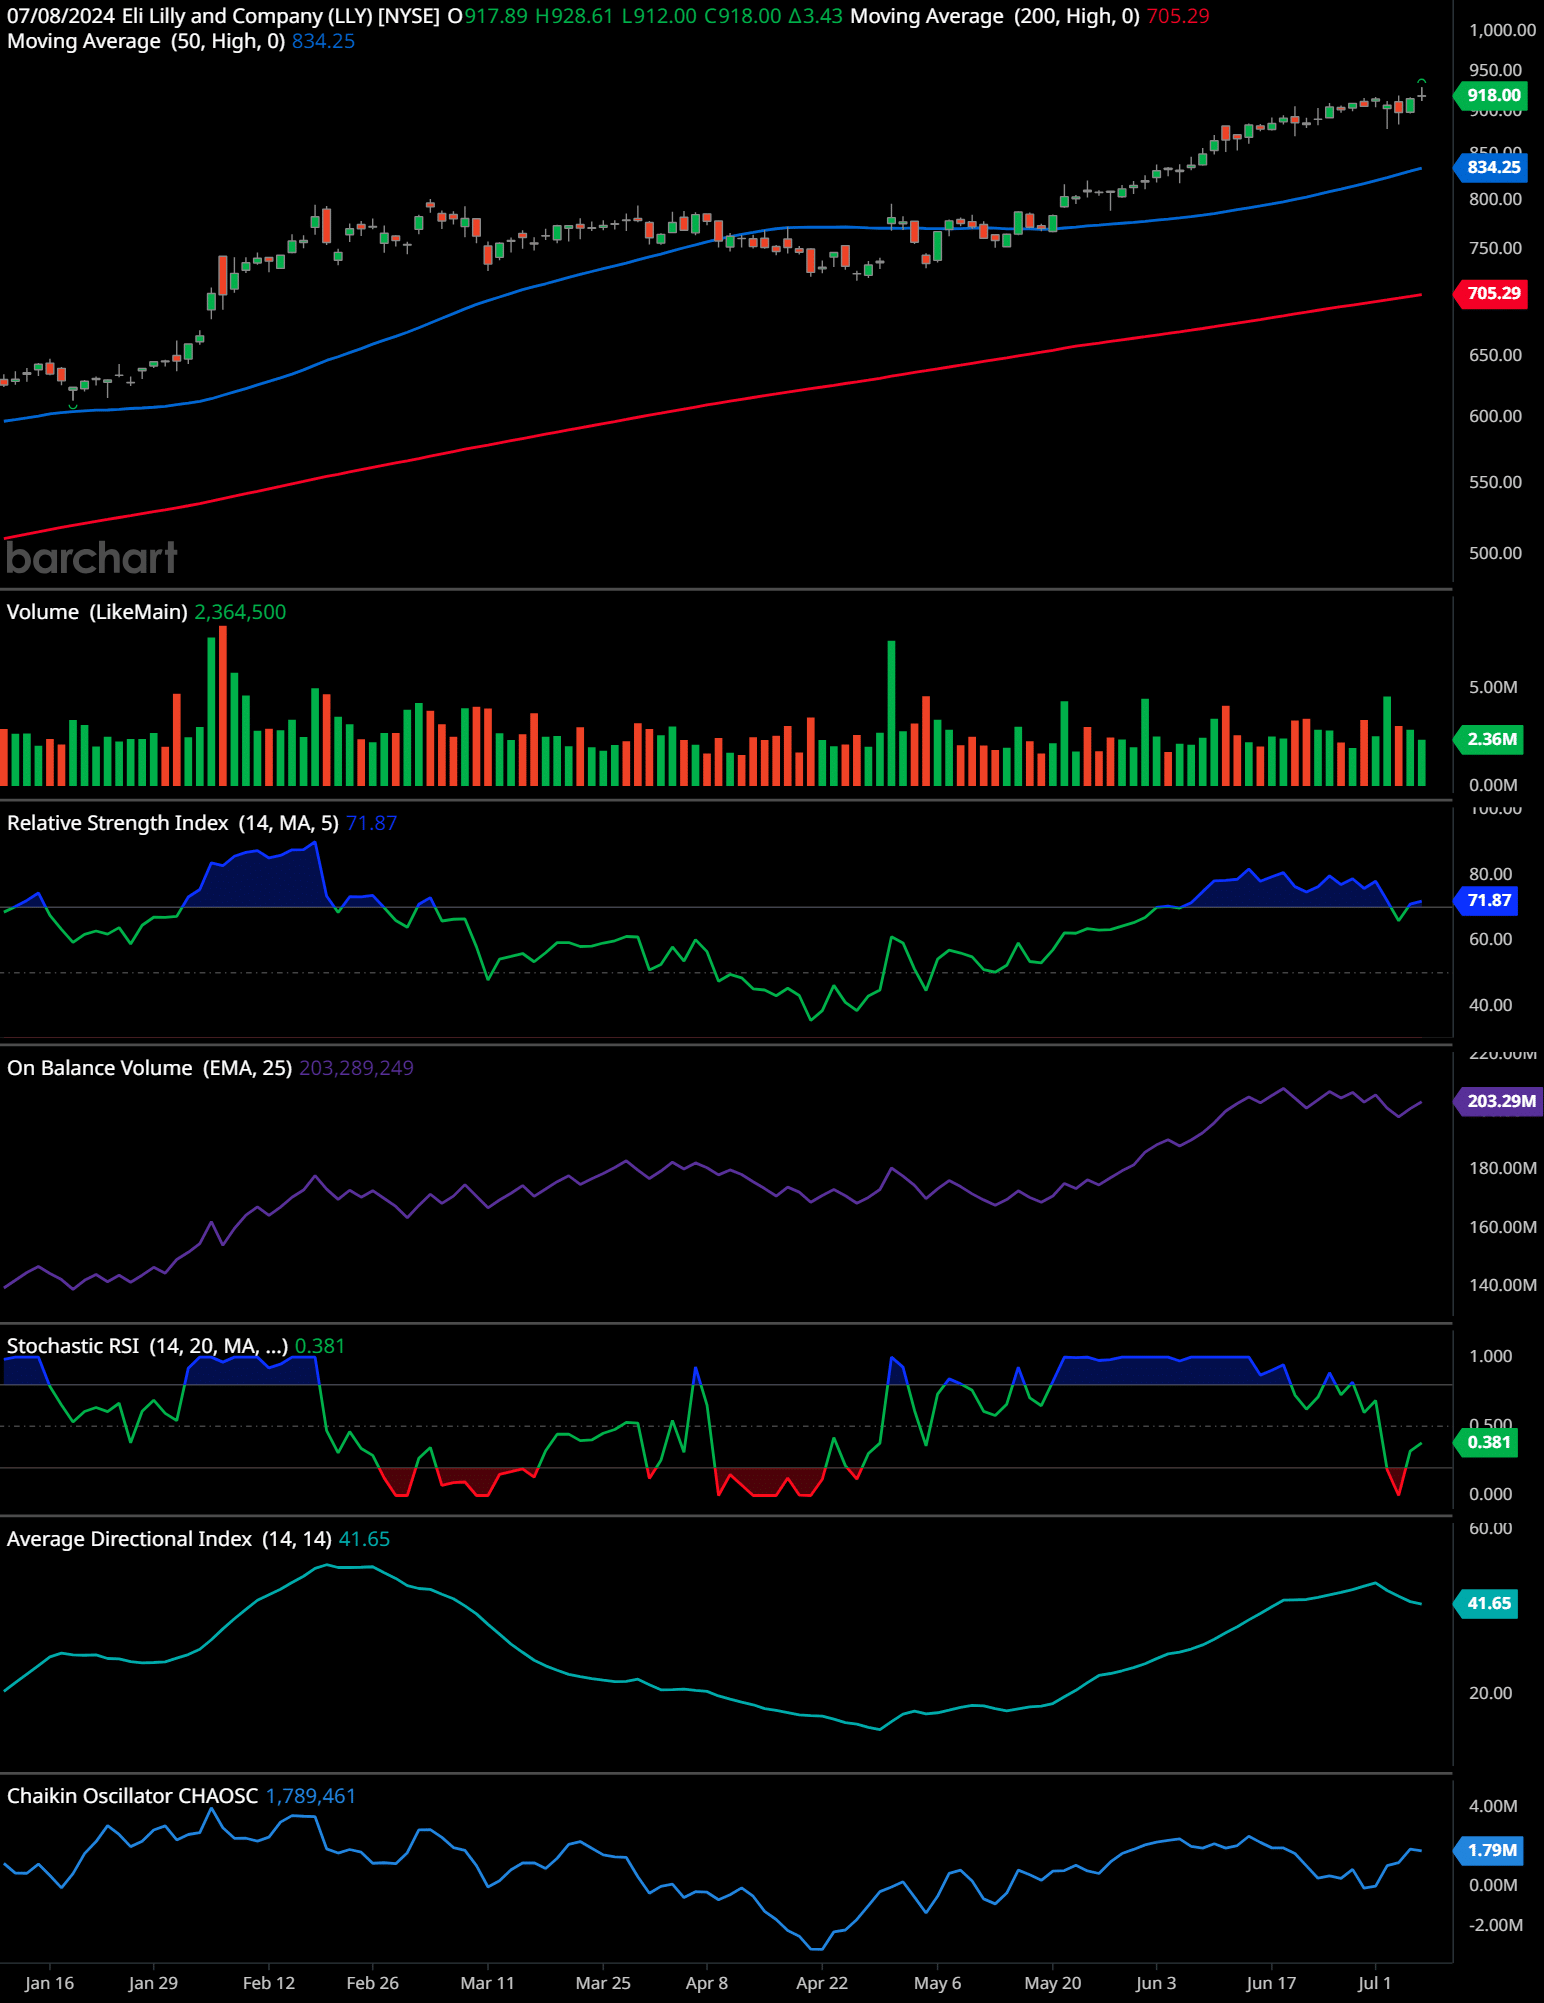The image size is (1544, 2003).
Task: Click the 1.79M Chaikin Oscillator tag
Action: [1491, 1850]
